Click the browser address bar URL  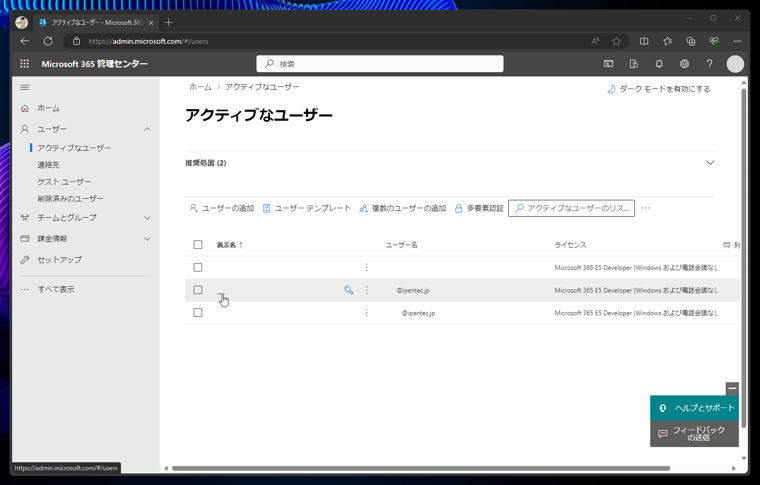point(148,41)
